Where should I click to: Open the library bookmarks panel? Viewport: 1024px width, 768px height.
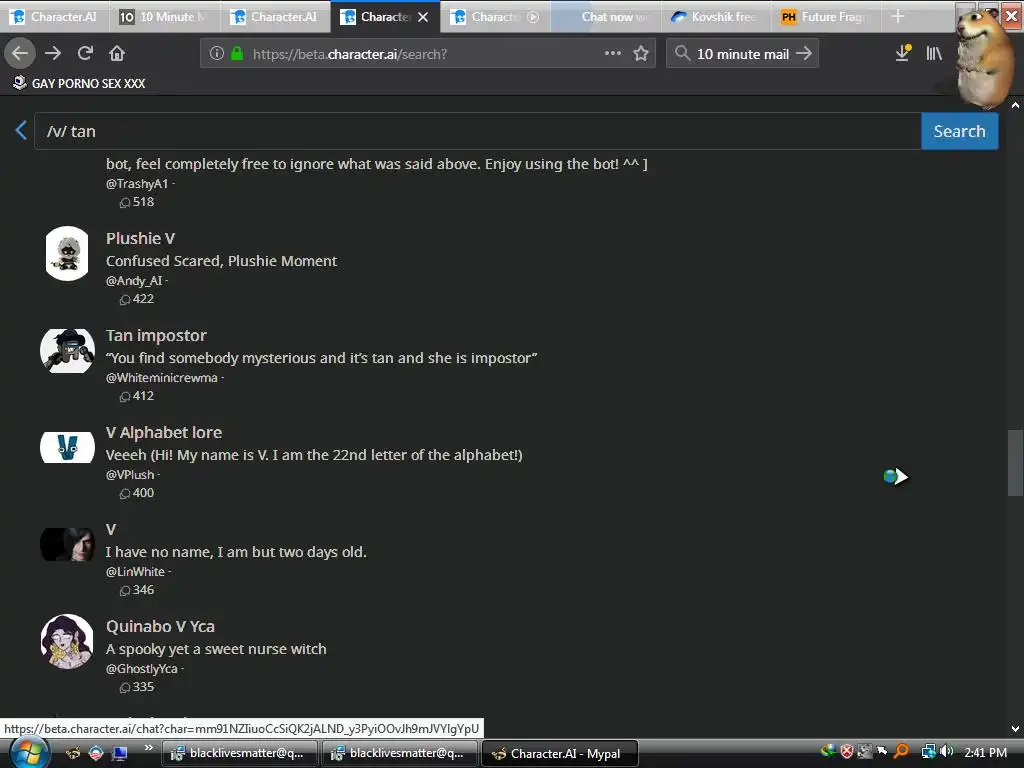(934, 53)
